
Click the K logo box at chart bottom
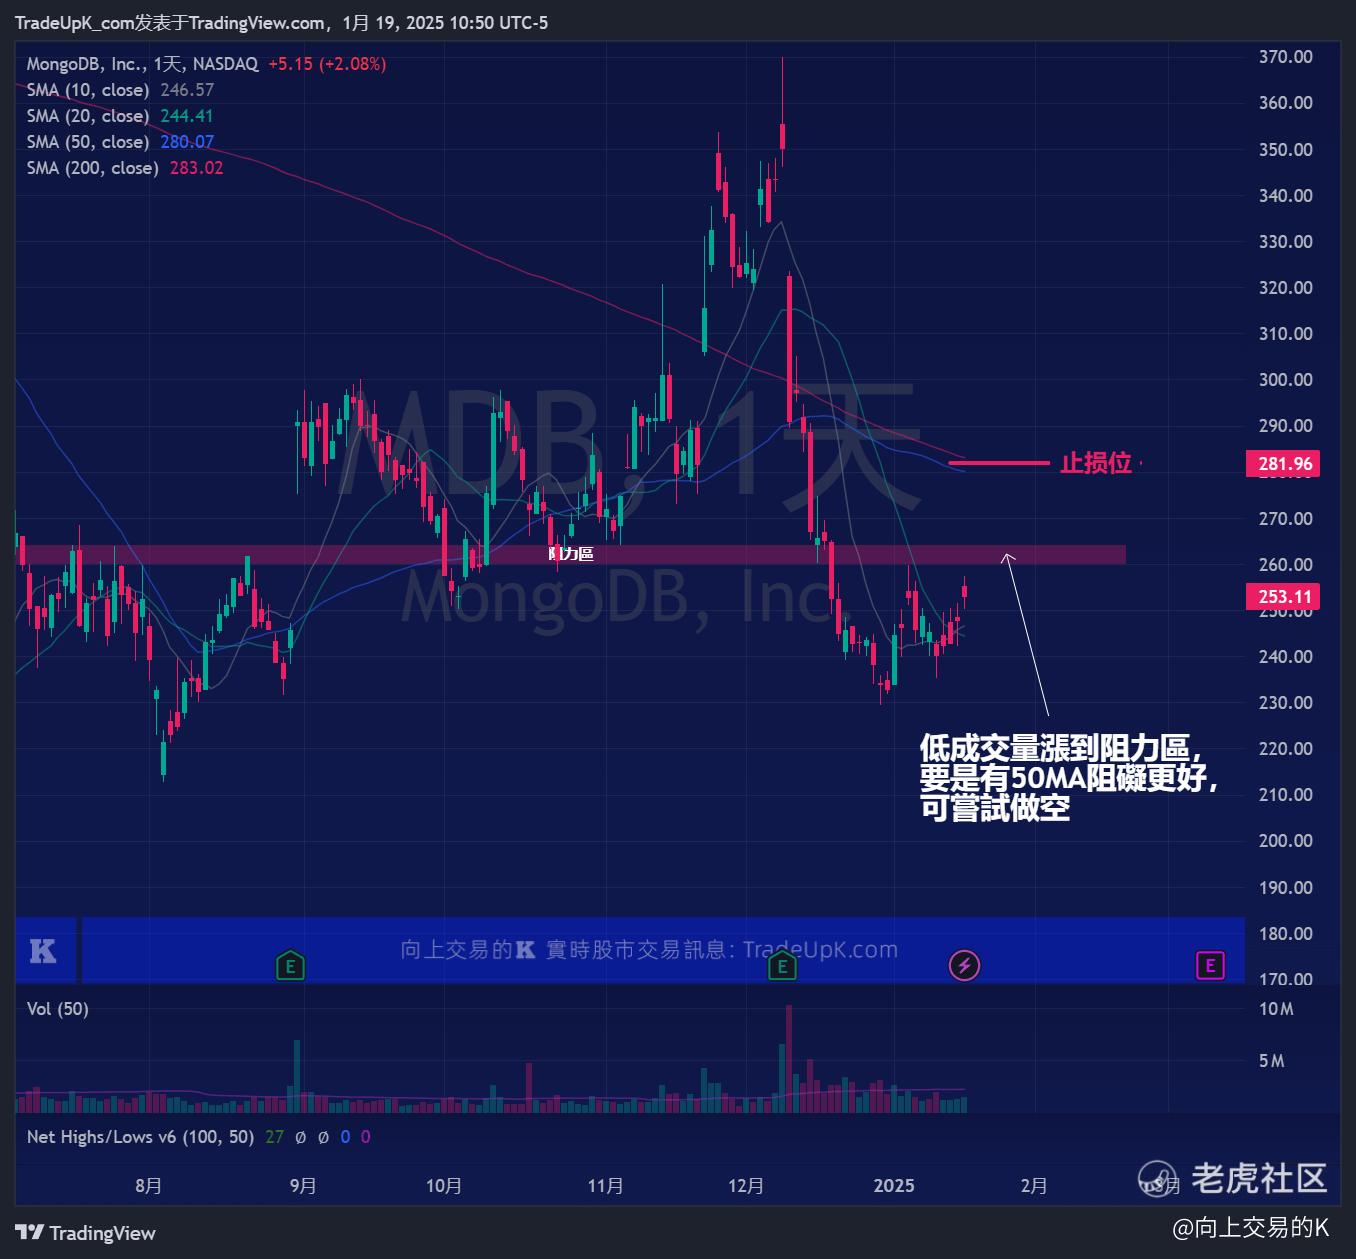pyautogui.click(x=45, y=950)
